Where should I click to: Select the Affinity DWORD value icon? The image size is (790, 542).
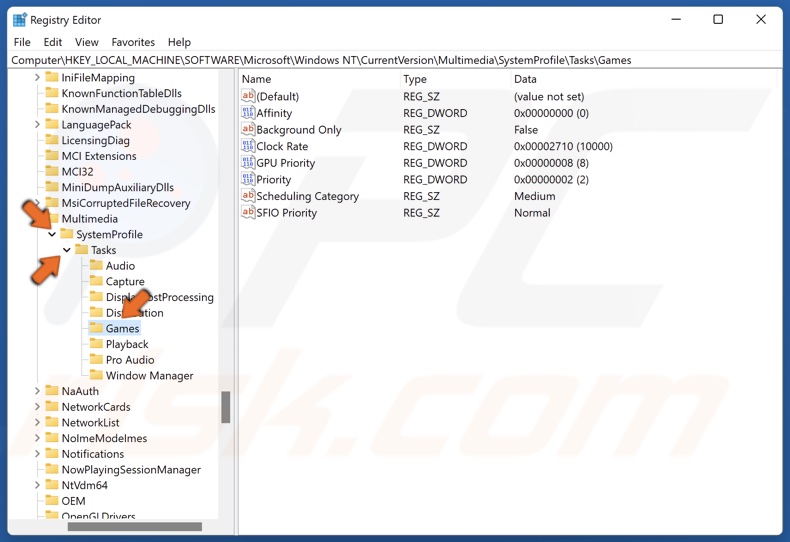click(x=248, y=112)
